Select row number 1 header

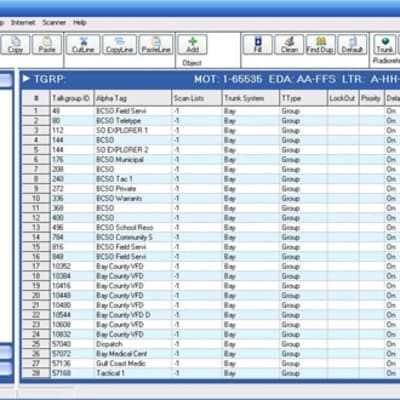(x=36, y=111)
